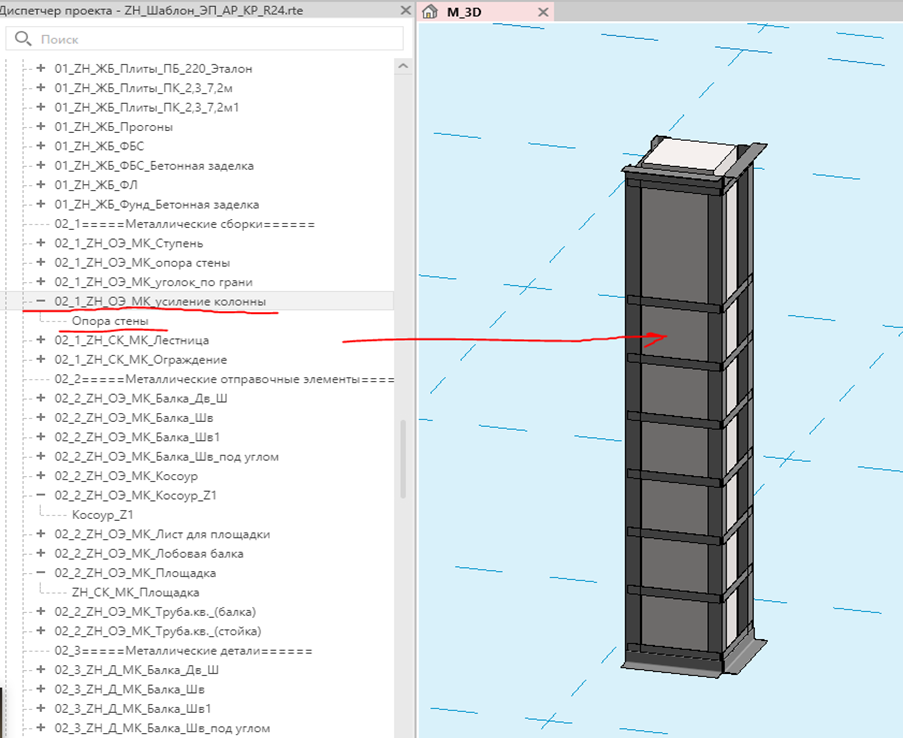The width and height of the screenshot is (903, 738).
Task: Select 01_ZH_ЖБ_Прогоны family label
Action: tap(113, 127)
